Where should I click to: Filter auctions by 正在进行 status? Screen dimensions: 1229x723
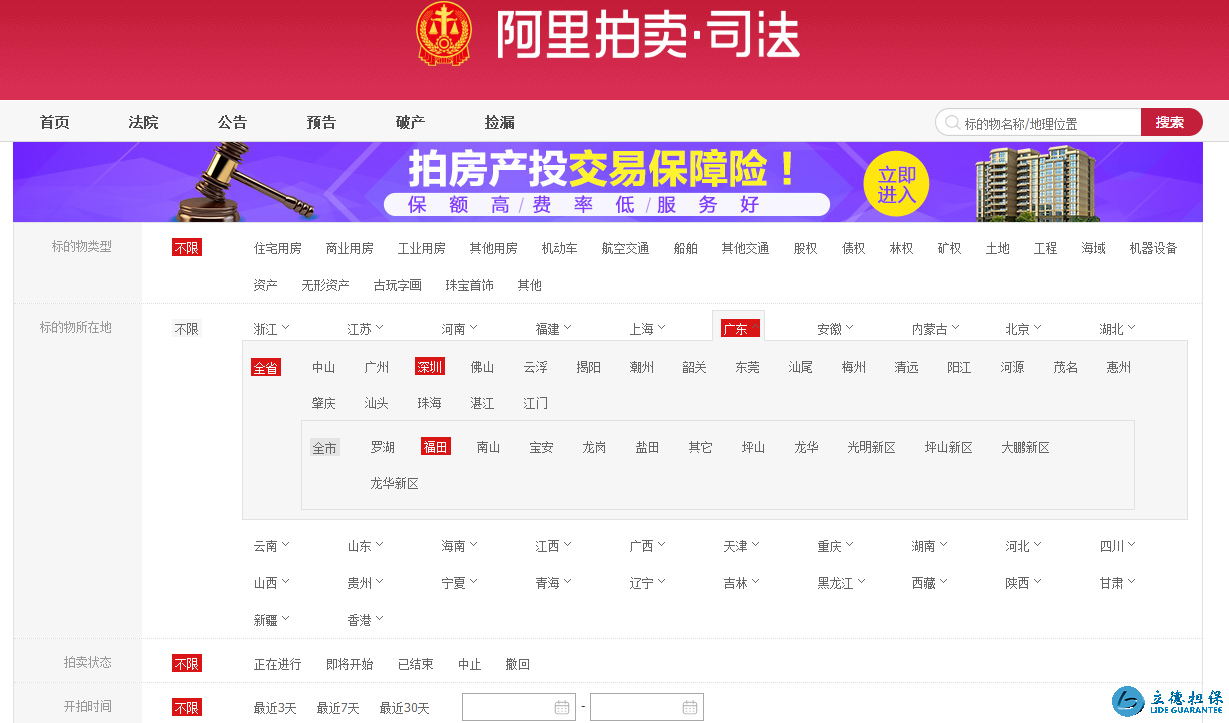(278, 664)
